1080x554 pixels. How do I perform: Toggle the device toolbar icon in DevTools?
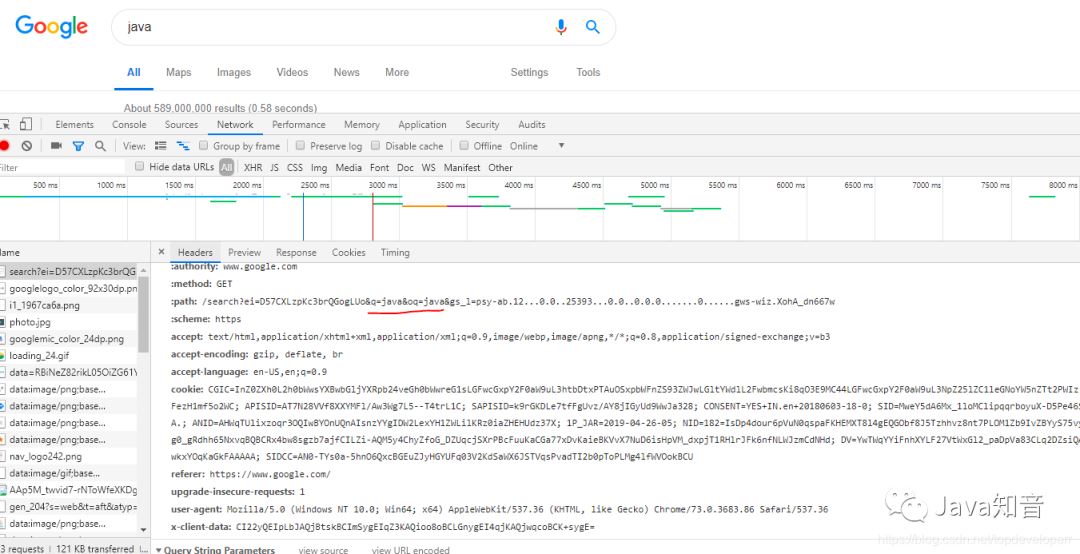pyautogui.click(x=25, y=125)
